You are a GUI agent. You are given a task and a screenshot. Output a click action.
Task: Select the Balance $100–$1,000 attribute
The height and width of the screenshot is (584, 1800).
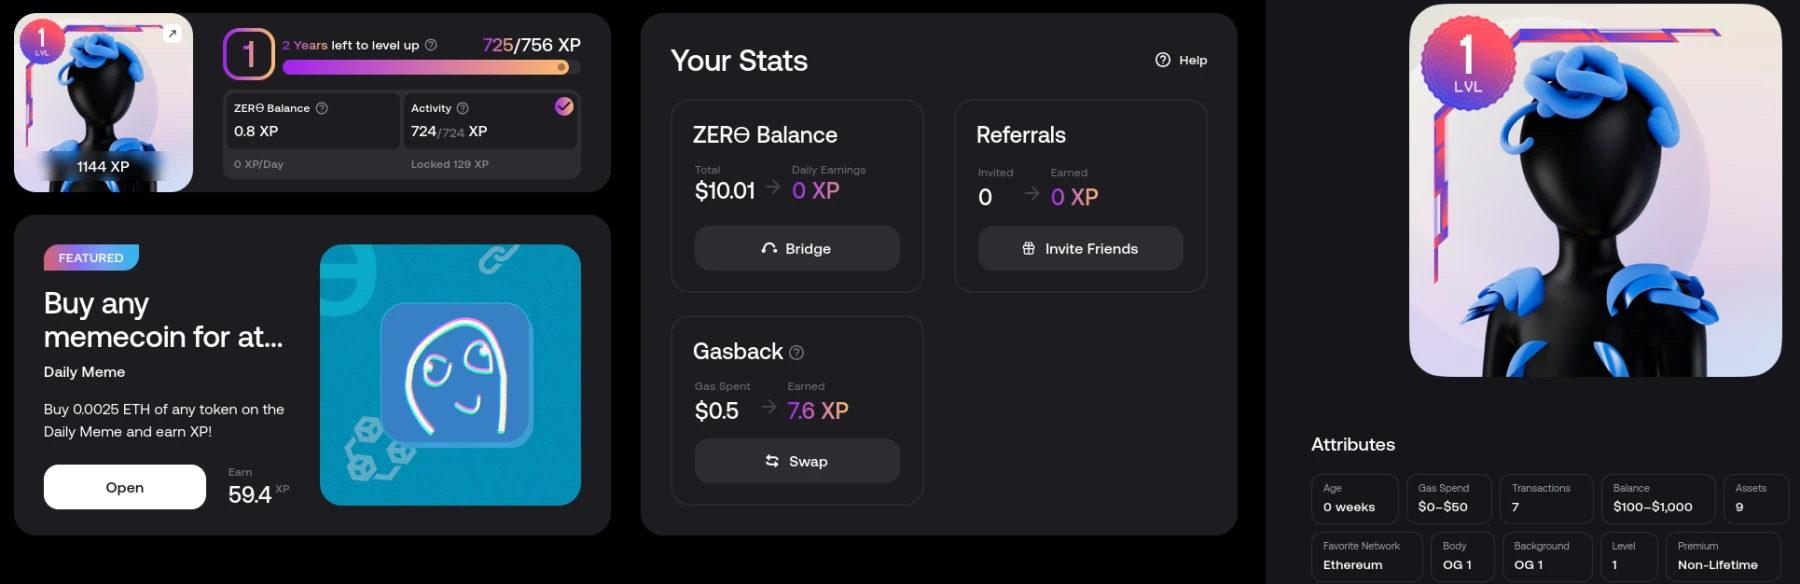click(1658, 498)
